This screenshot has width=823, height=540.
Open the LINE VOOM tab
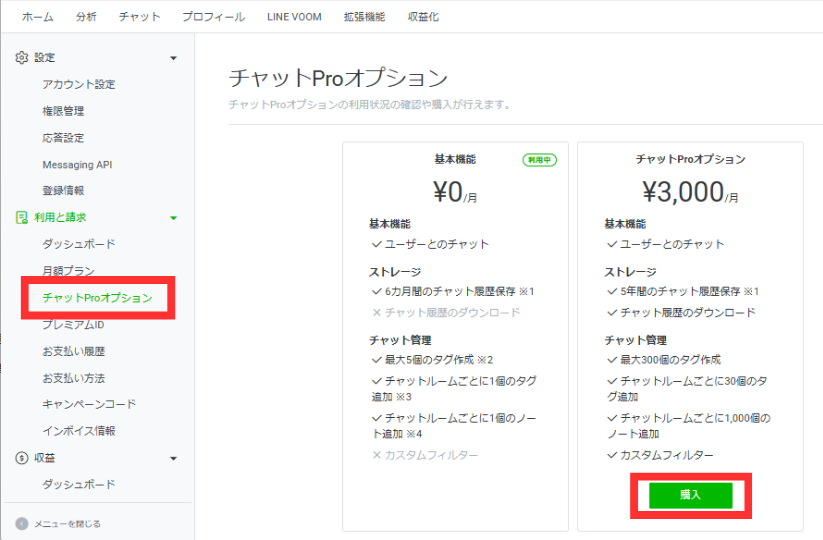coord(295,17)
